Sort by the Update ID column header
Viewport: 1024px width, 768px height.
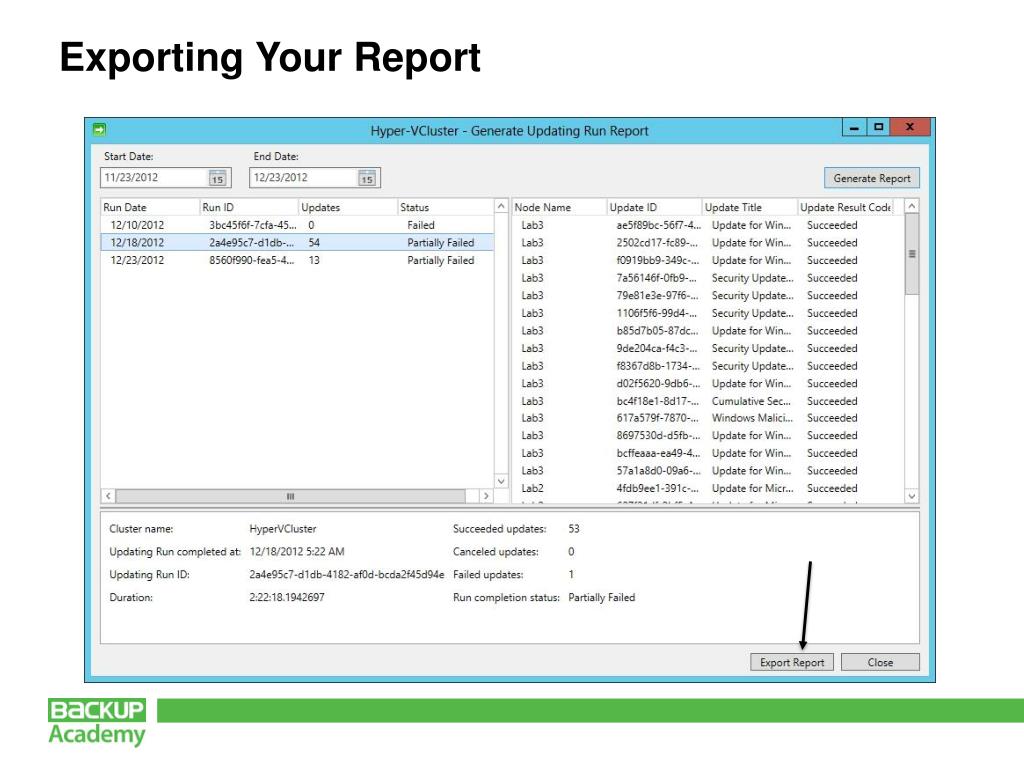pos(654,207)
